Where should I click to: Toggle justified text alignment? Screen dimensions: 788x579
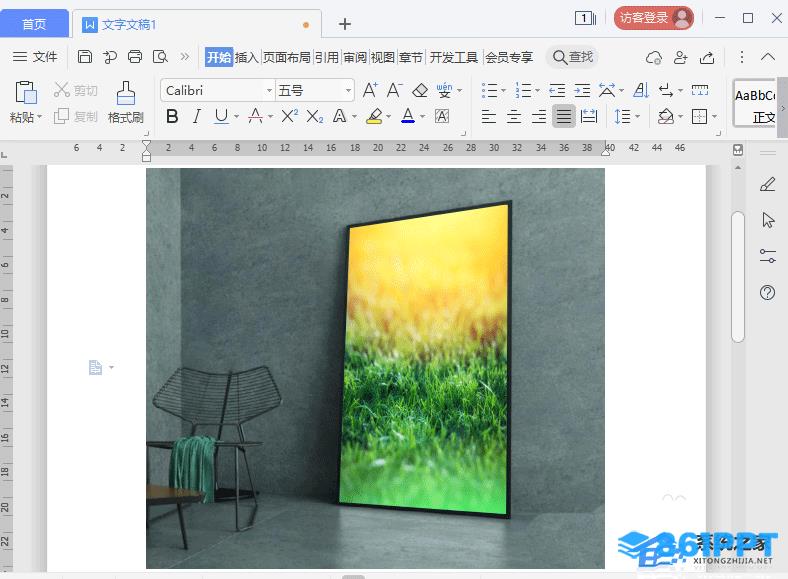tap(564, 117)
